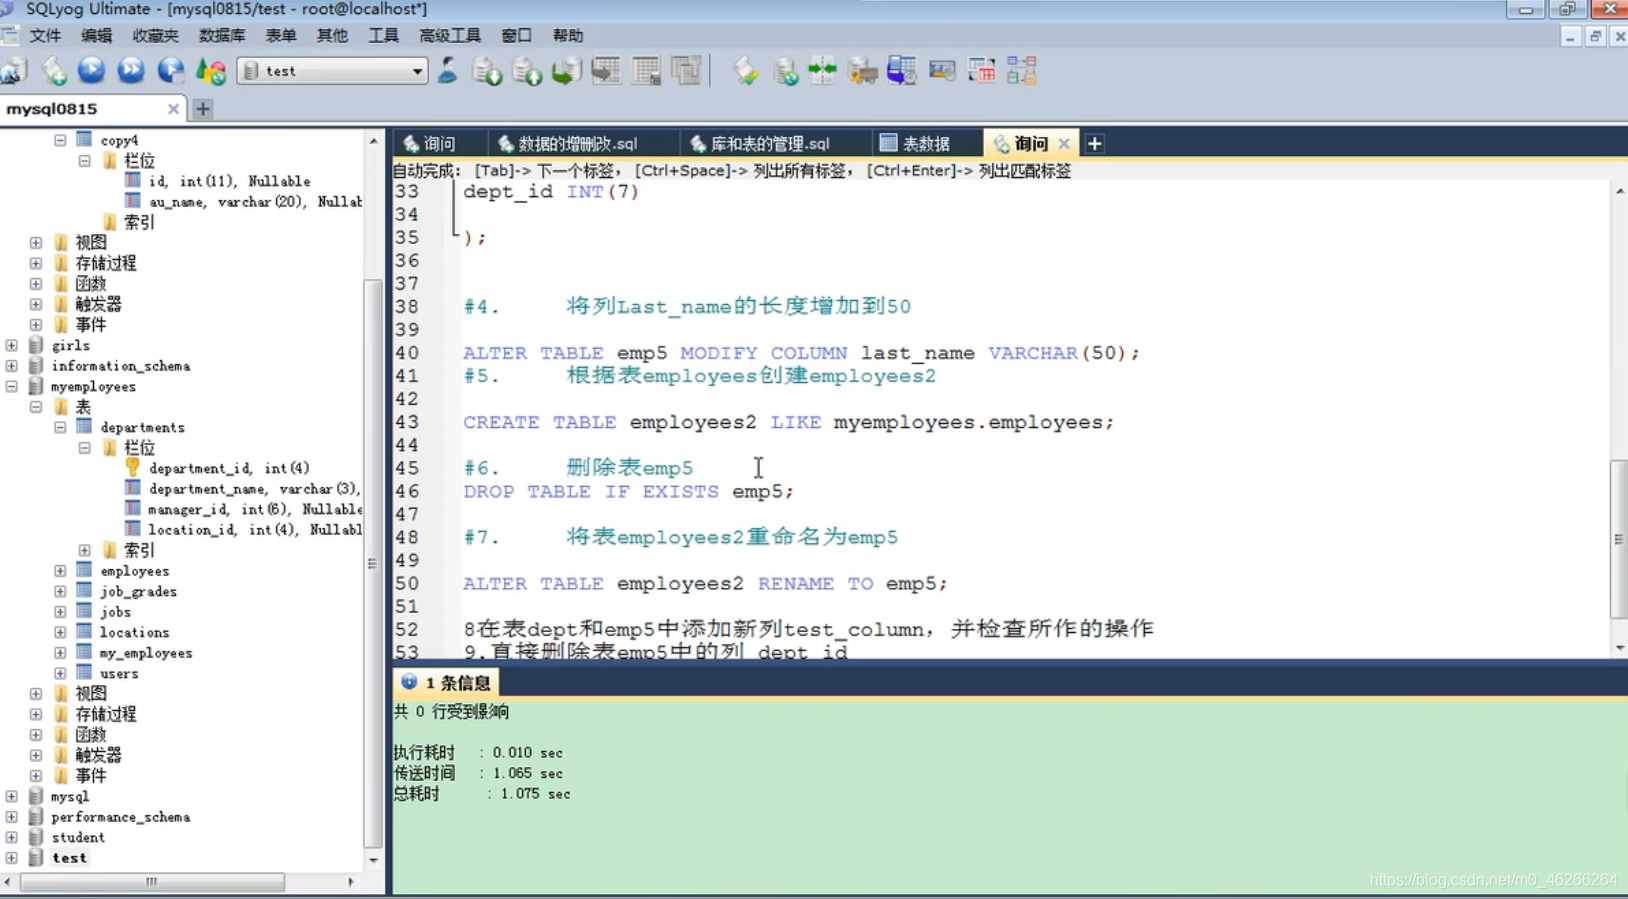
Task: Open the 帮助 menu
Action: pyautogui.click(x=568, y=35)
